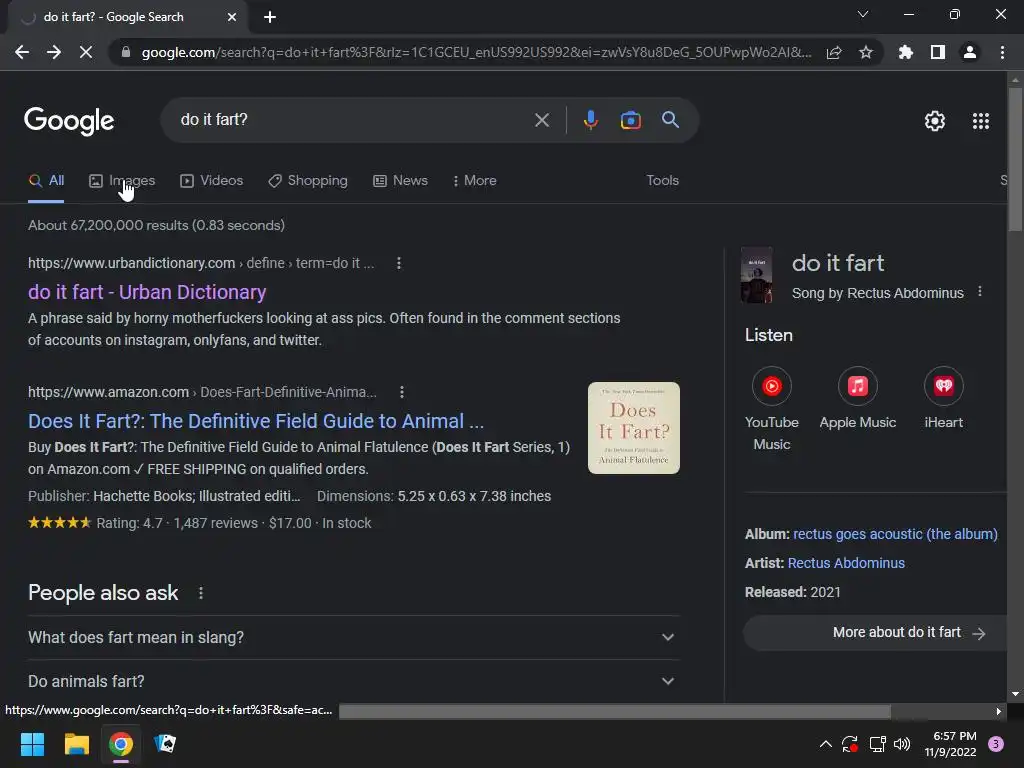This screenshot has height=768, width=1024.
Task: Open Chrome's three-dot menu
Action: click(x=1002, y=52)
